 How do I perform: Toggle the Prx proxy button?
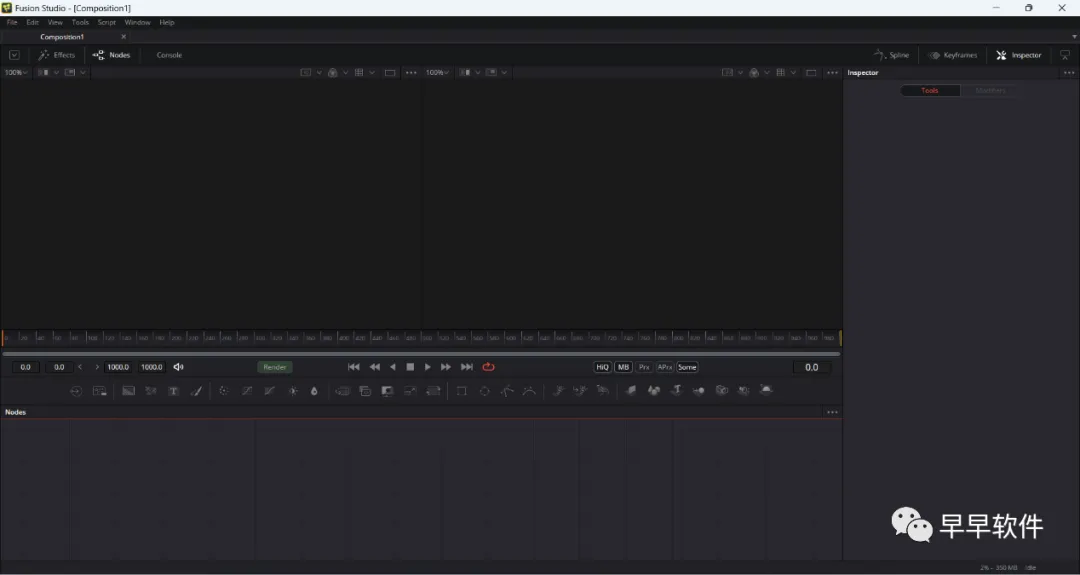(644, 367)
